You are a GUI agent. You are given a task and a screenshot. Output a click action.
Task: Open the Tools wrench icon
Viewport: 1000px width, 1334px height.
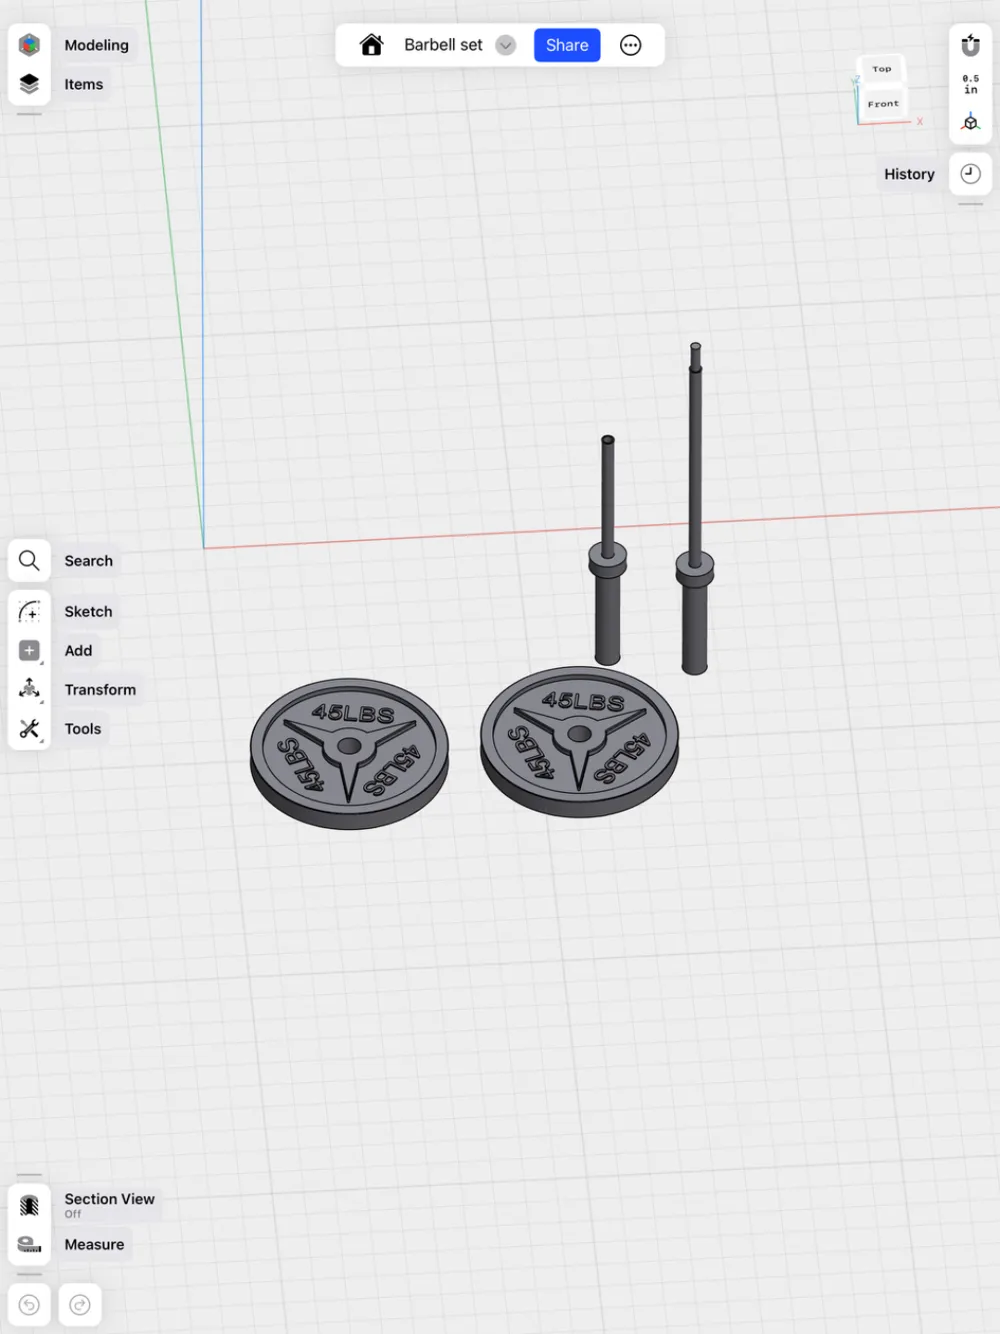click(29, 729)
